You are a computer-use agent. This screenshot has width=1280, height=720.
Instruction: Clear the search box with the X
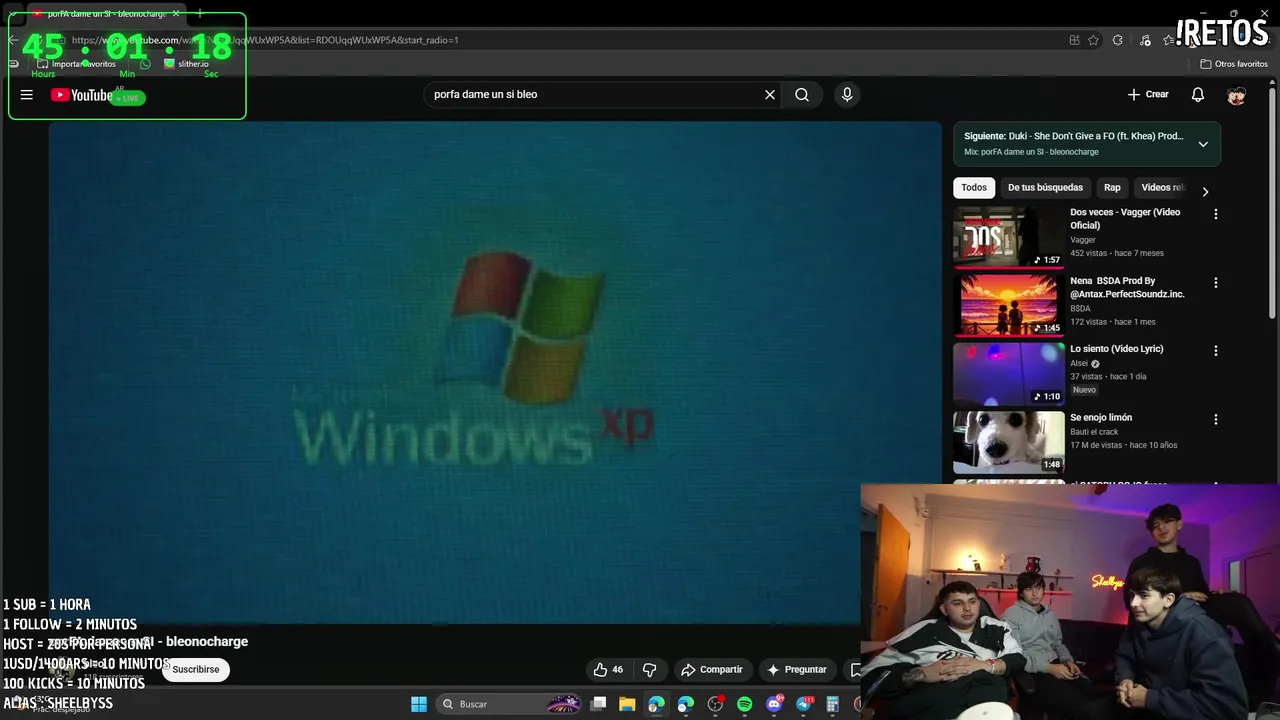(770, 95)
